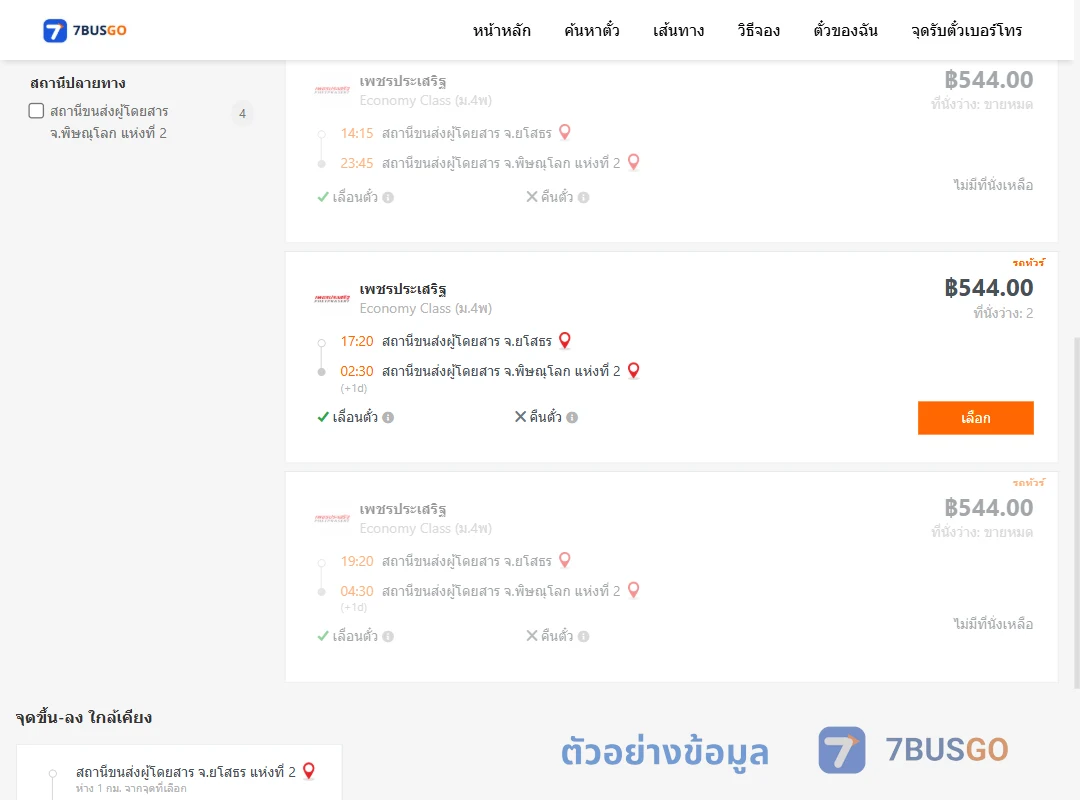Open map pin for 23:45 Phitsanulok arrival station
This screenshot has height=800, width=1080.
[x=634, y=162]
